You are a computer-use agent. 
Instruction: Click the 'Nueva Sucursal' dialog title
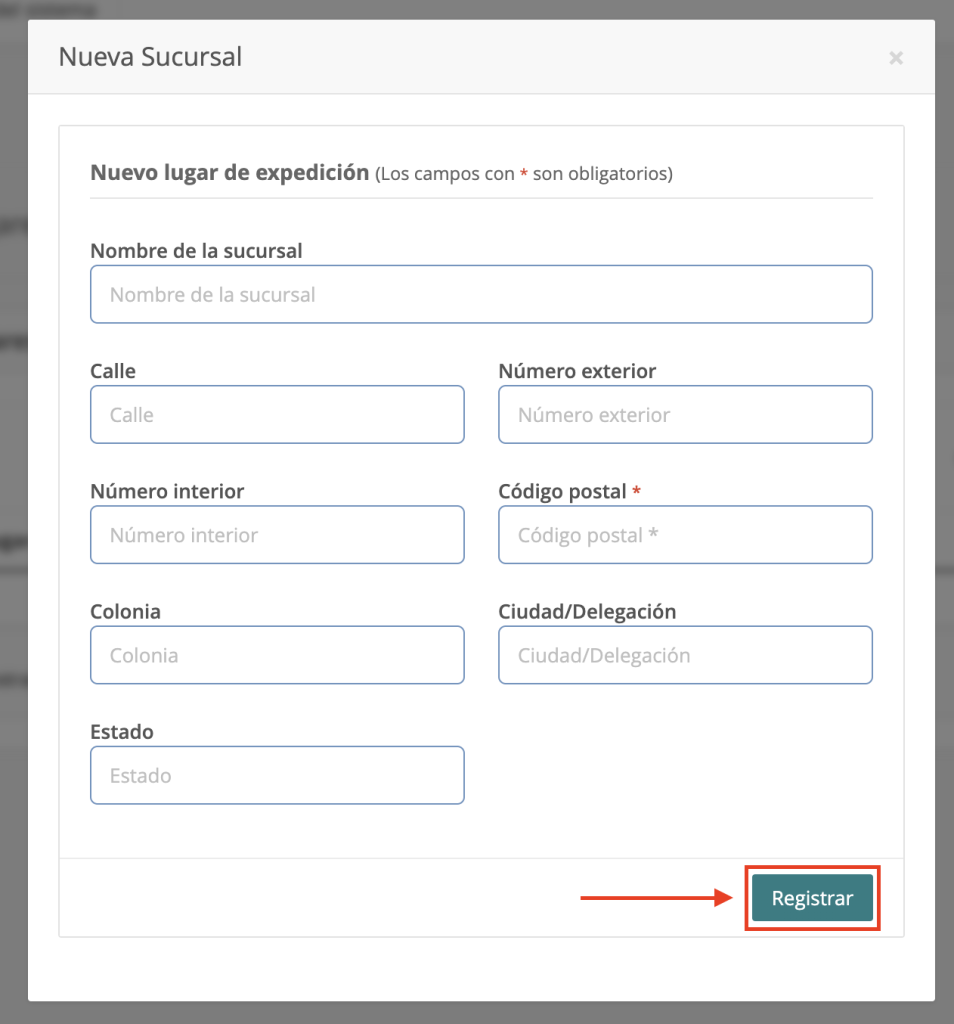click(150, 57)
